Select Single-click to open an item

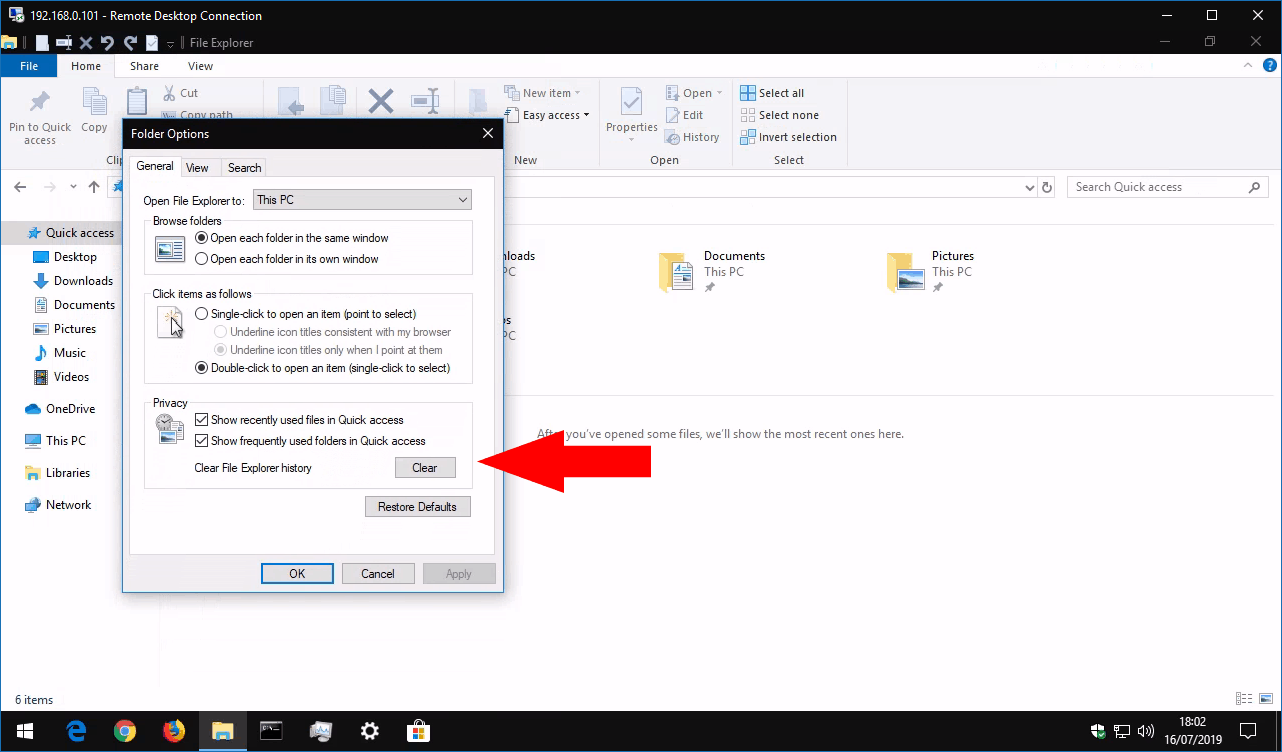pyautogui.click(x=202, y=314)
